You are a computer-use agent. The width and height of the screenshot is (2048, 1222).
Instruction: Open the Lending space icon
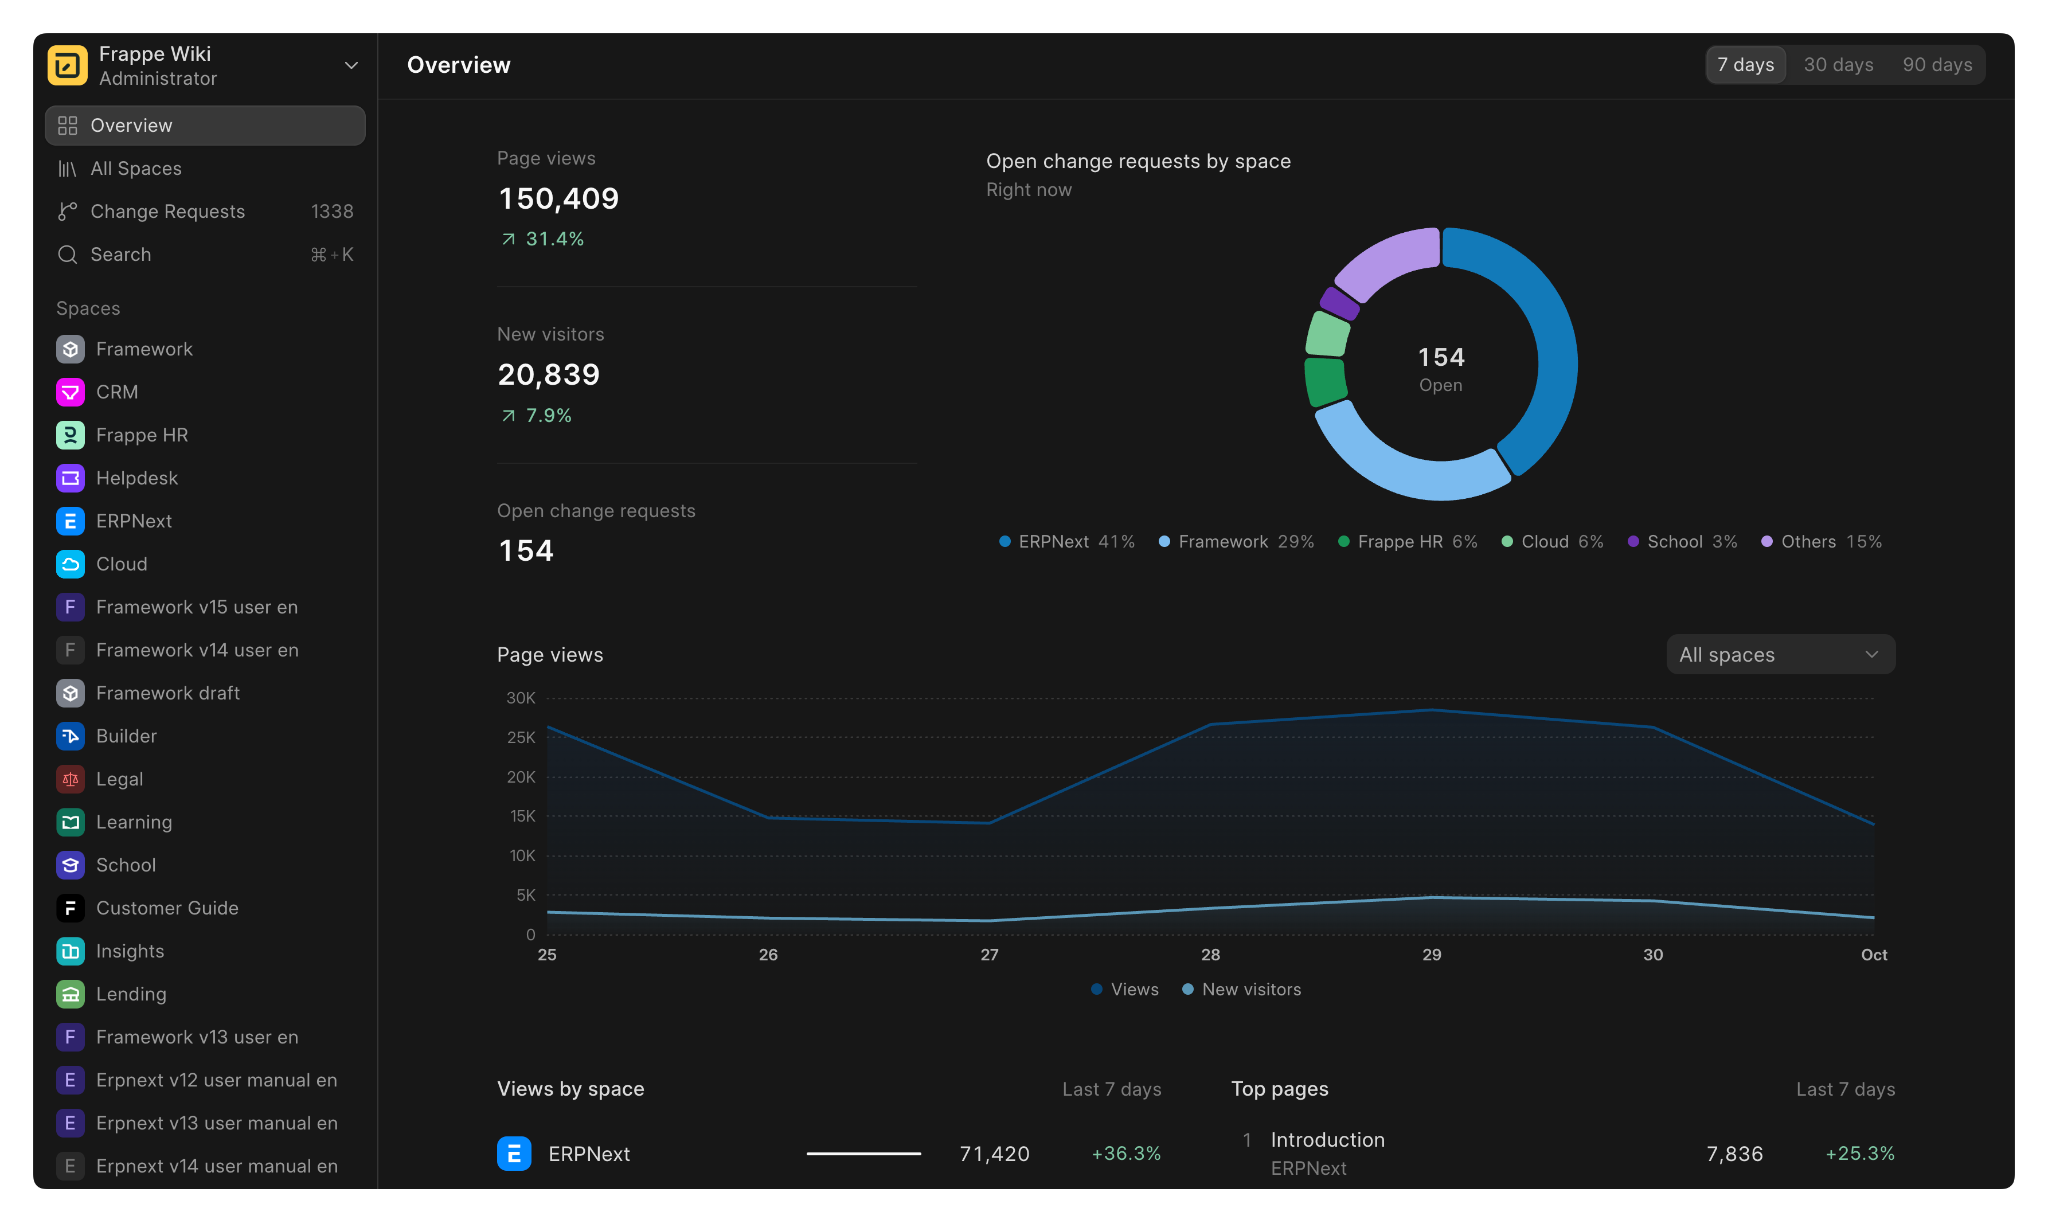(70, 994)
